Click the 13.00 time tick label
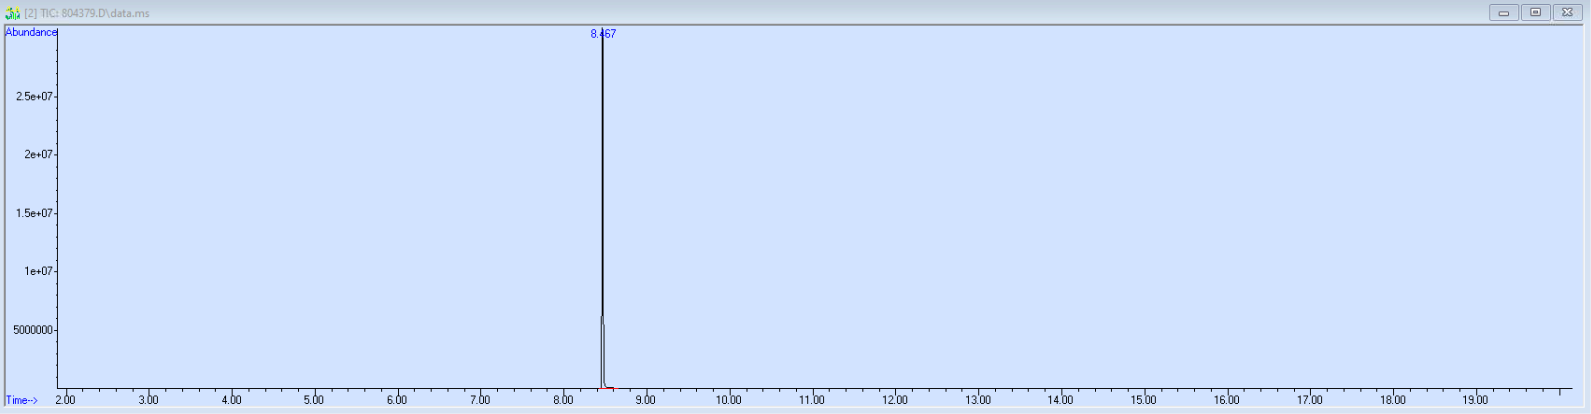1591x414 pixels. (978, 400)
